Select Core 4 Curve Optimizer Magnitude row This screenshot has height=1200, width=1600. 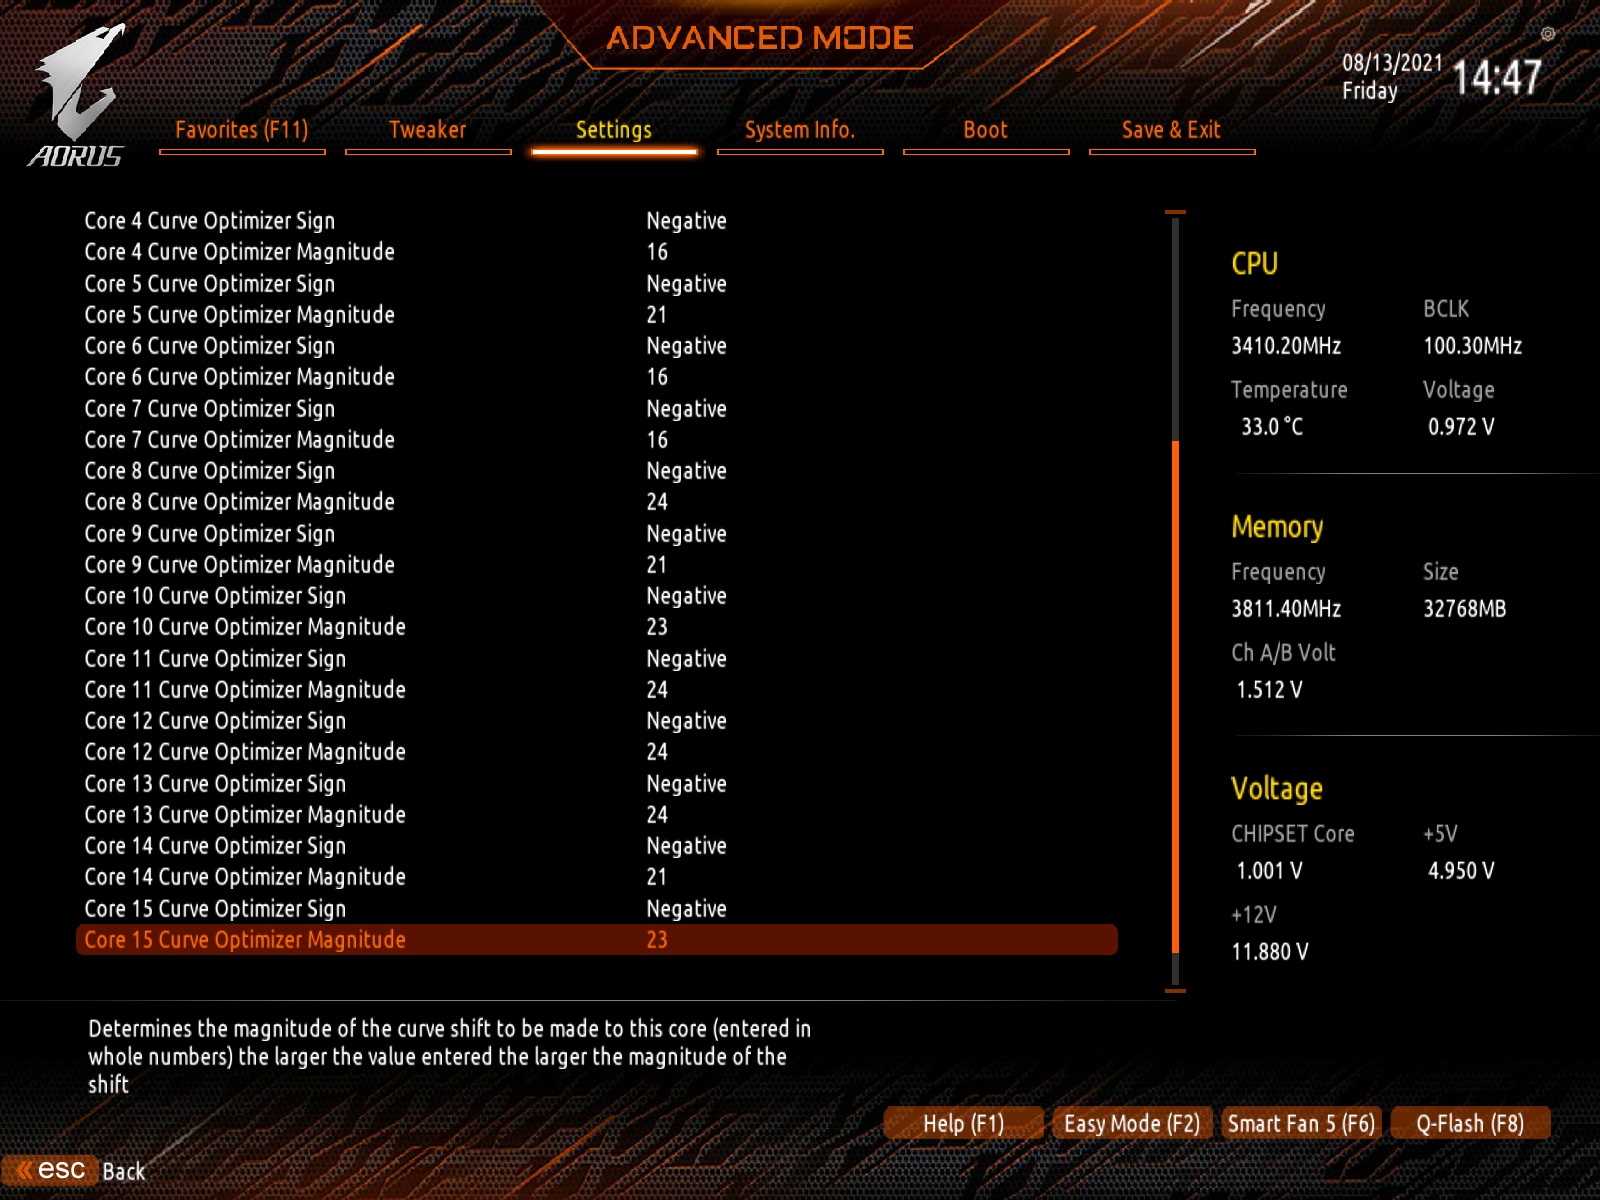click(x=597, y=252)
